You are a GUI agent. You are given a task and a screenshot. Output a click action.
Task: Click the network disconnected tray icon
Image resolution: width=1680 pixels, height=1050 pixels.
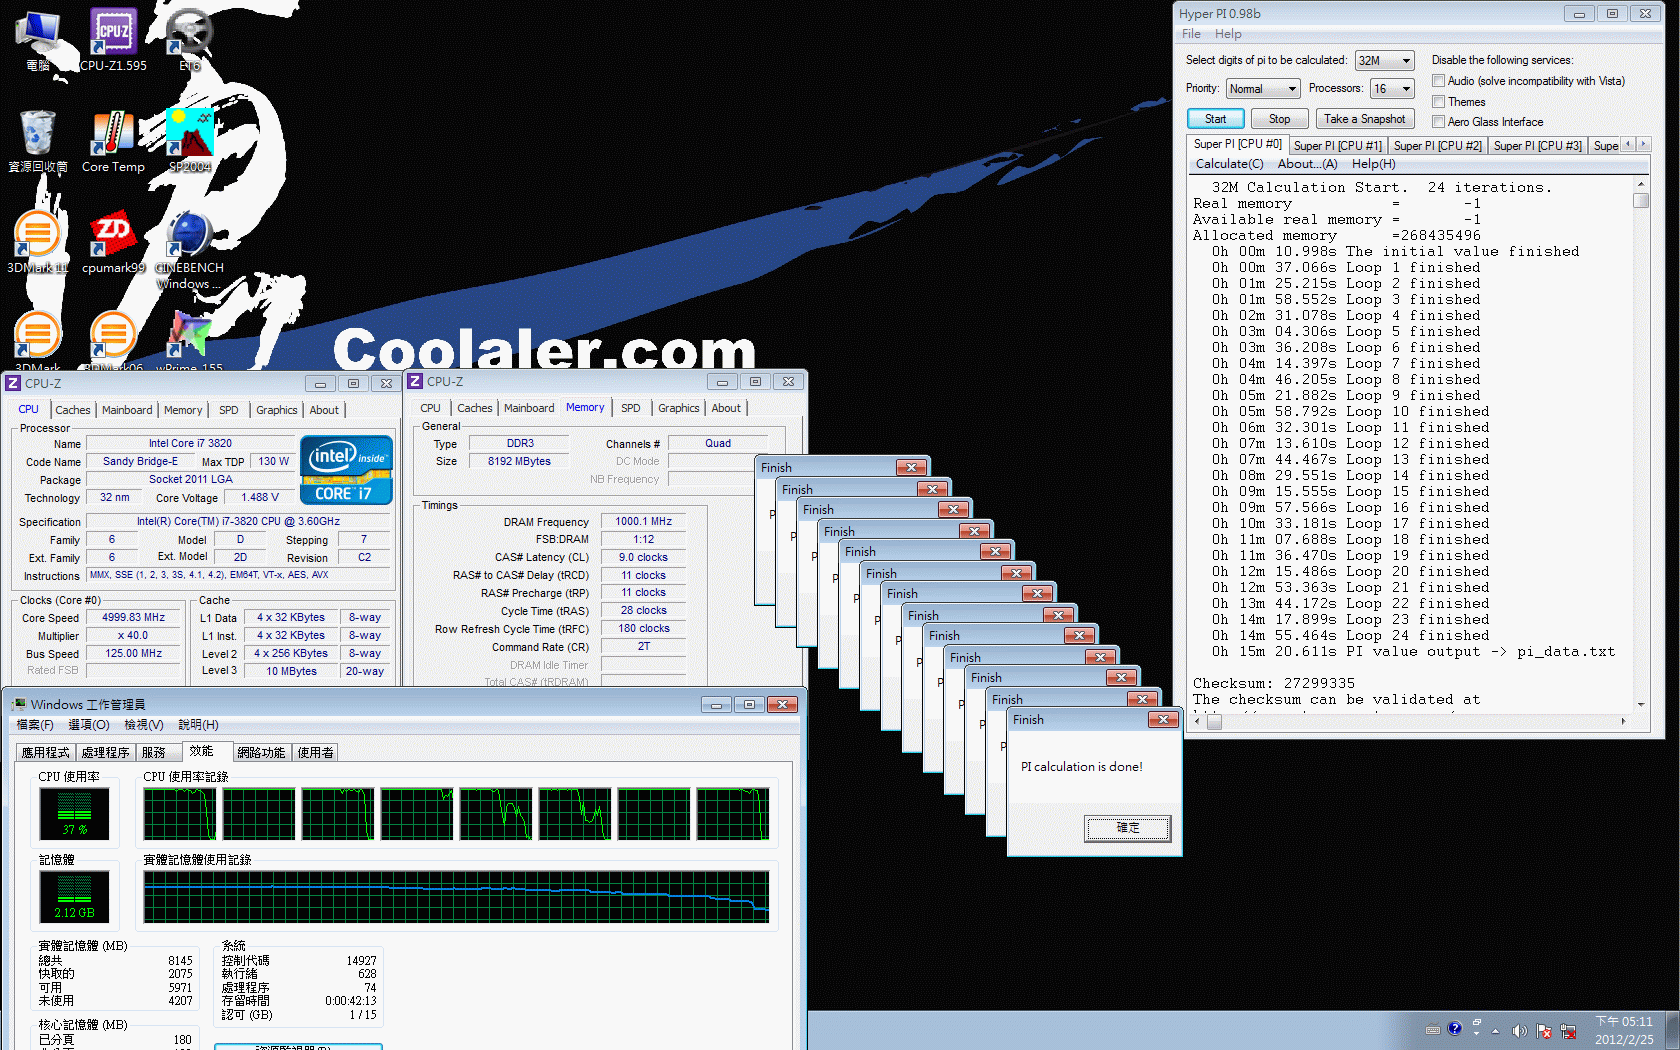coord(1568,1030)
